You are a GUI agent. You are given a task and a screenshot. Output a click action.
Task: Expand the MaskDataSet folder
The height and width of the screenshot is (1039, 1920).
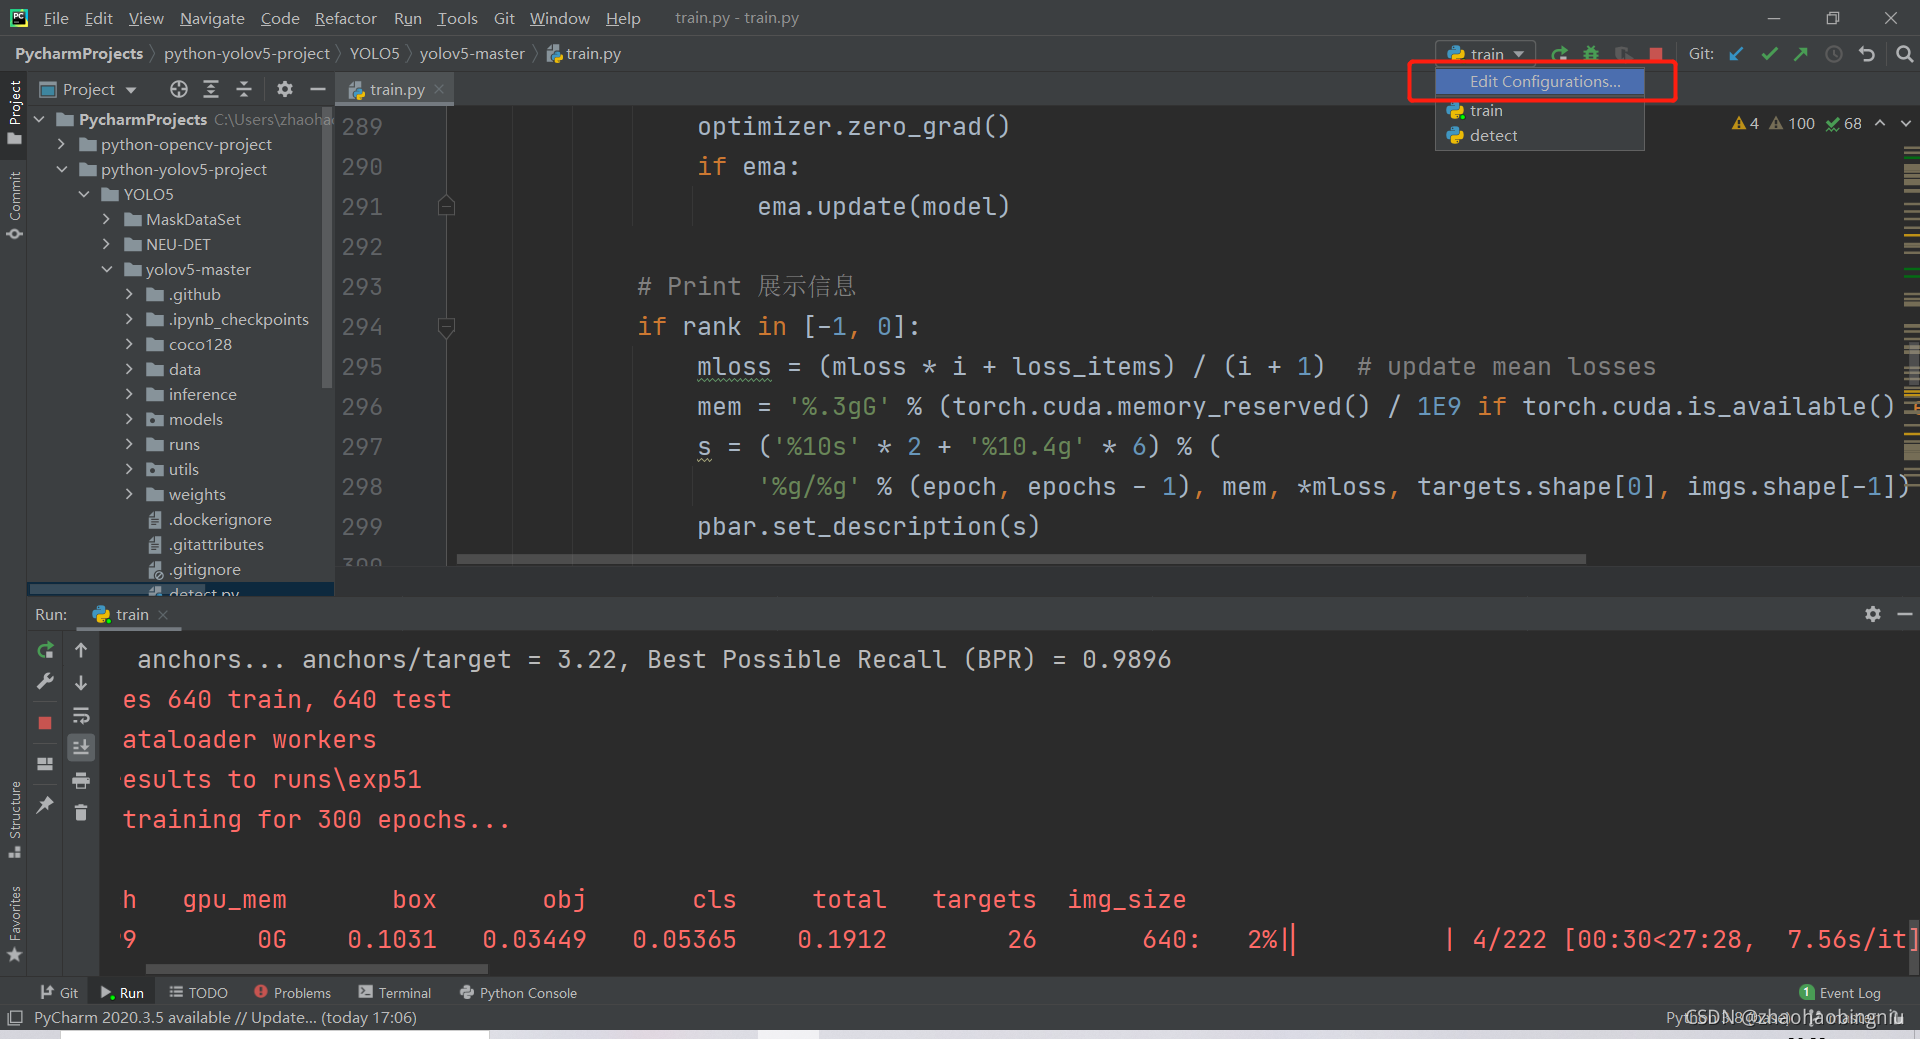pos(107,219)
